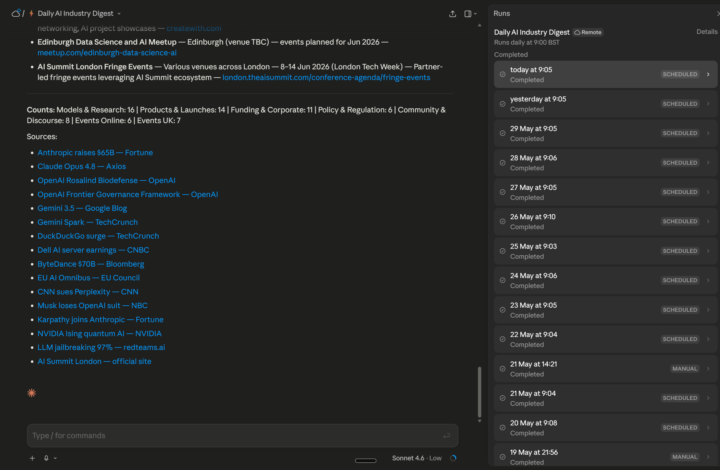
Task: Select the '23 May at 9:05' run title
Action: [533, 305]
